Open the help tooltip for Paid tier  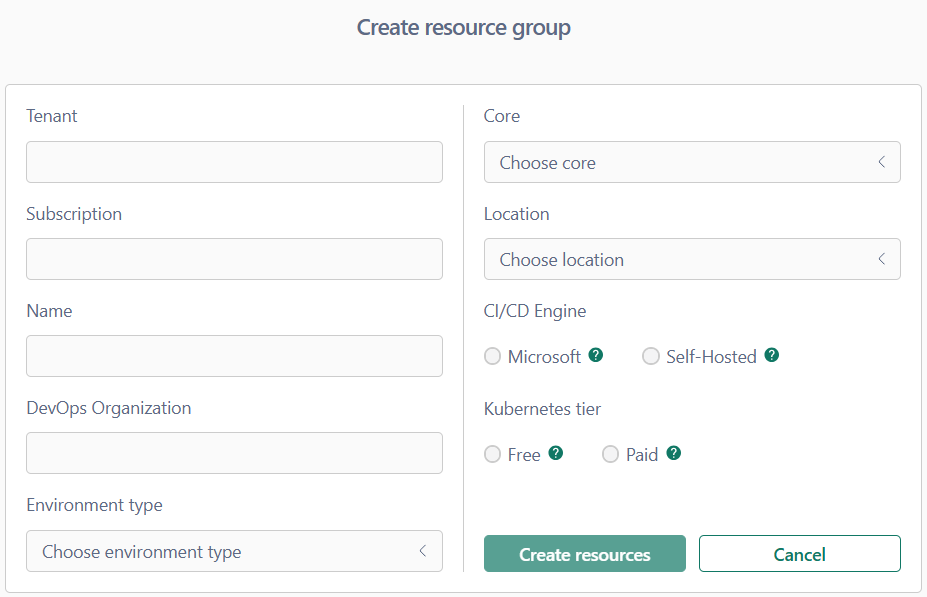(673, 453)
